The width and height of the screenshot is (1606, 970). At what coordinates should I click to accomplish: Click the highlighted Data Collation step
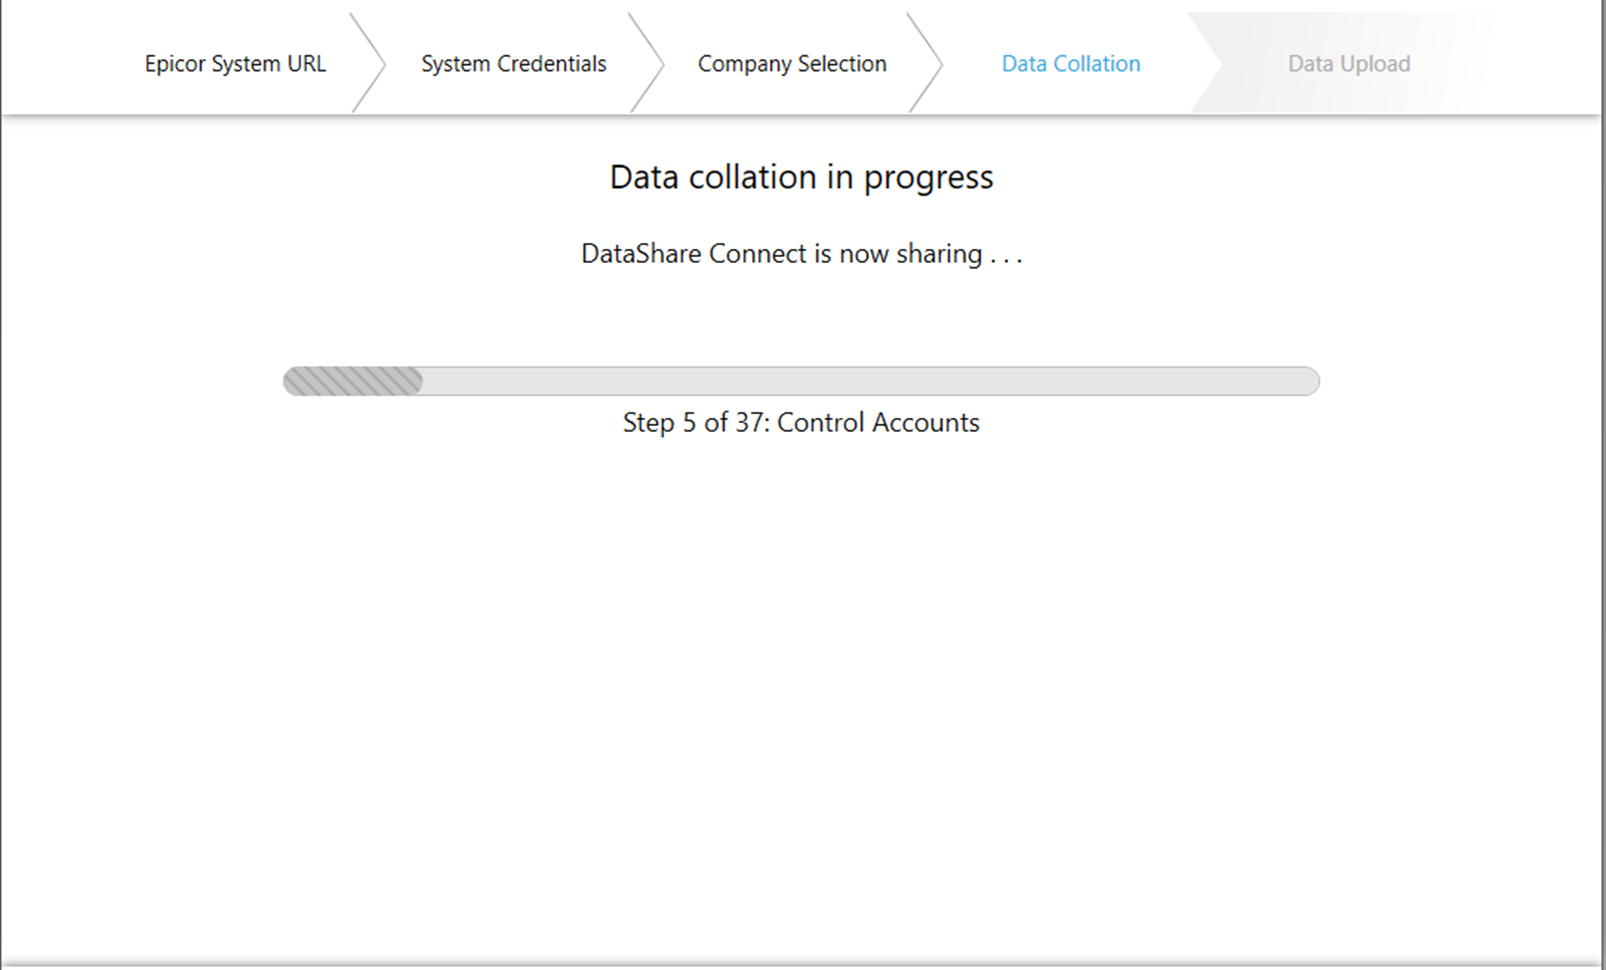pos(1070,64)
